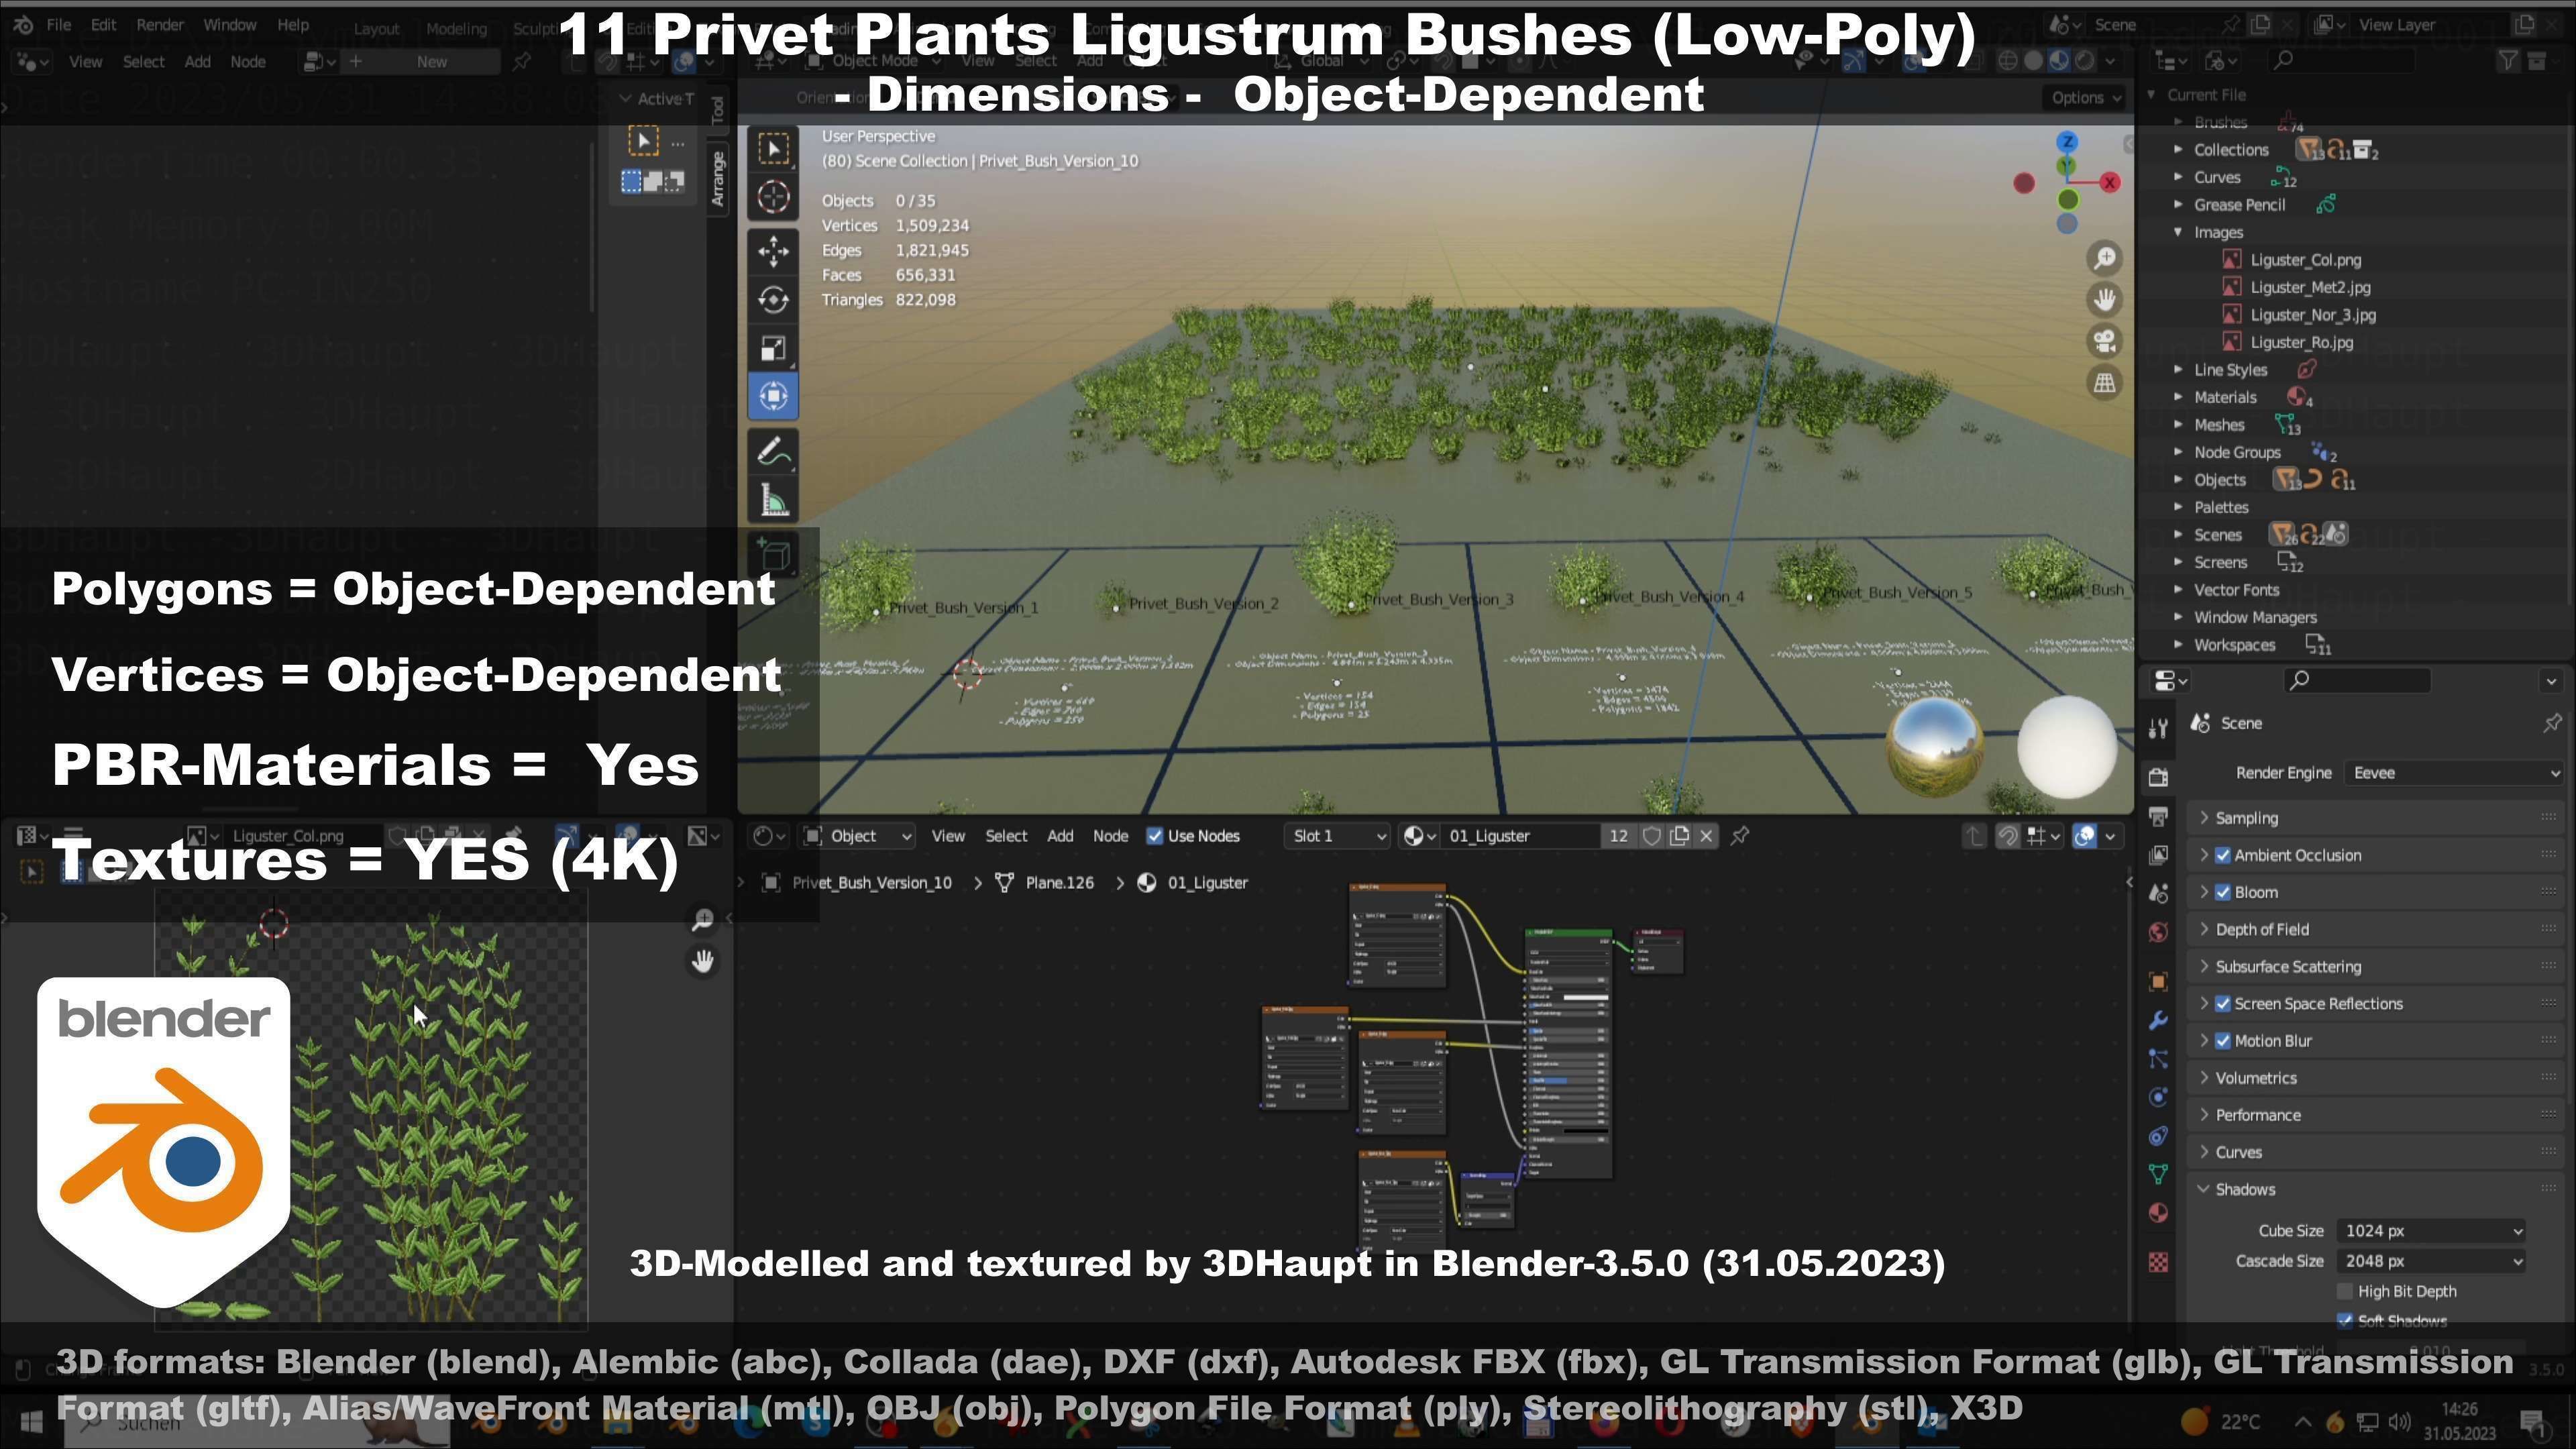Click the viewport zoom magnifier icon
Viewport: 2576px width, 1449px height.
coord(2105,258)
